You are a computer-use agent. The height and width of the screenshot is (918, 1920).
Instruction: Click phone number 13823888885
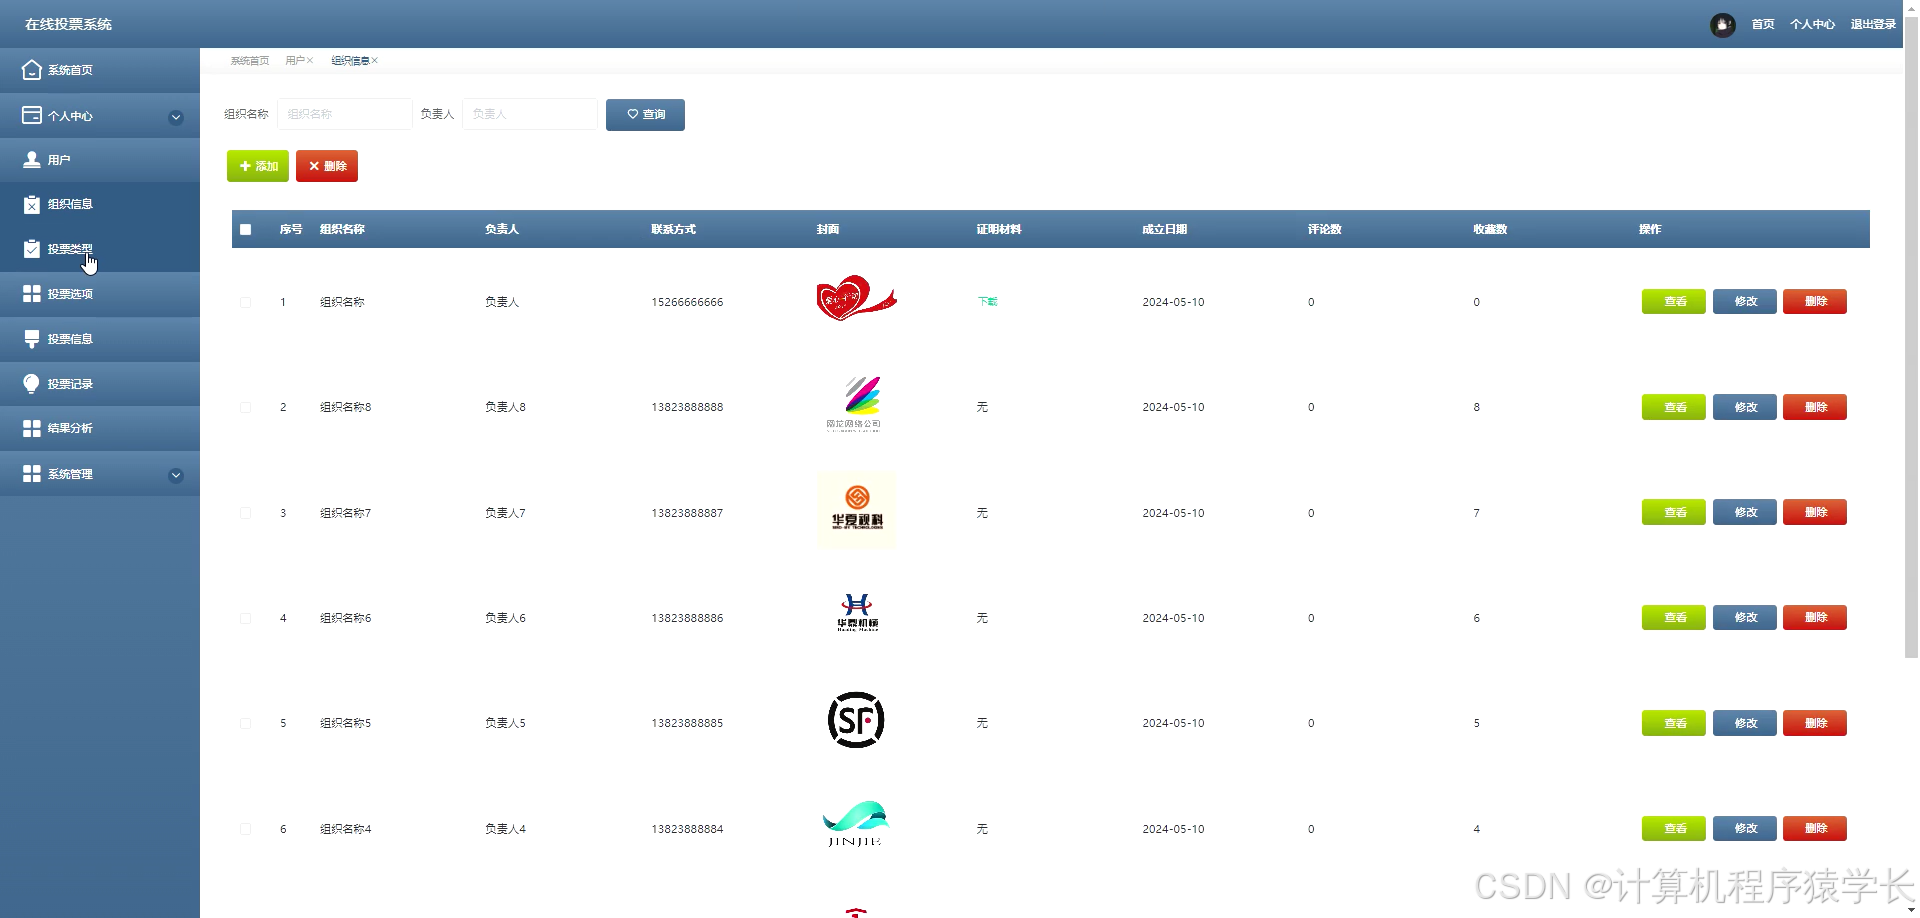687,723
